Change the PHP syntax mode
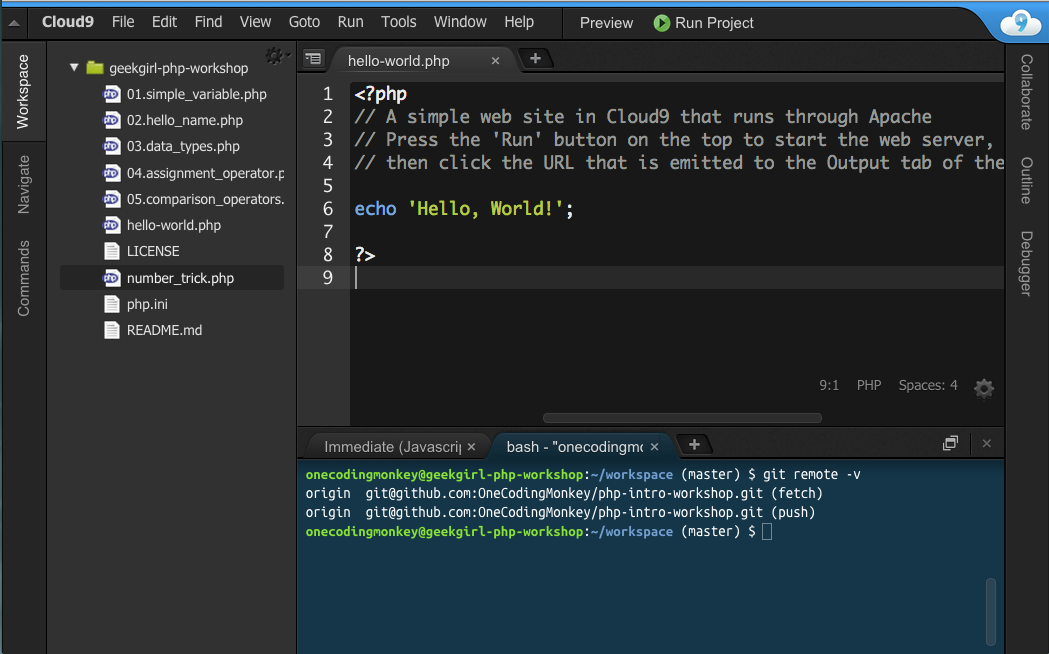 point(869,385)
